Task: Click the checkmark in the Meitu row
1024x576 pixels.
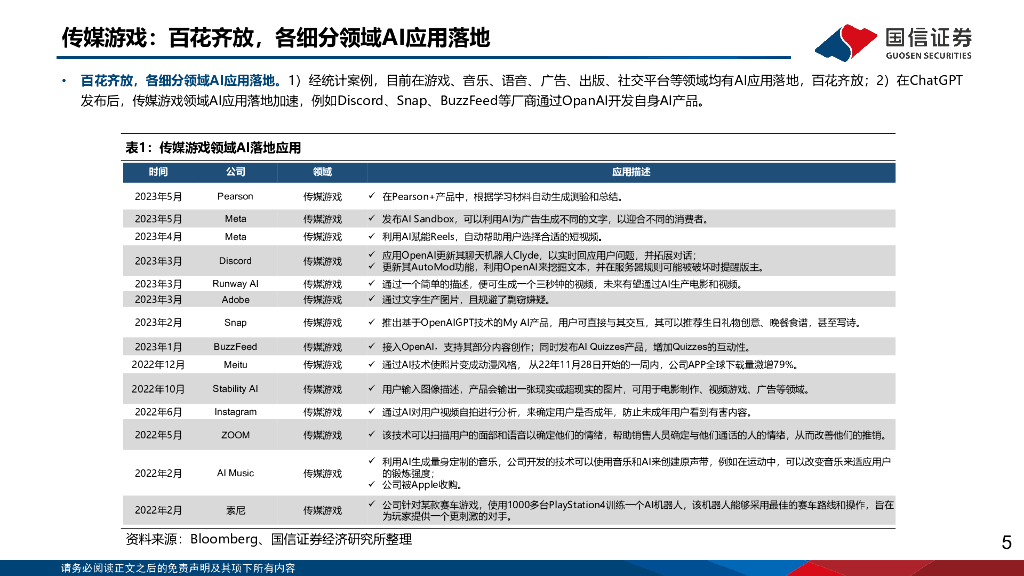Action: [x=371, y=365]
